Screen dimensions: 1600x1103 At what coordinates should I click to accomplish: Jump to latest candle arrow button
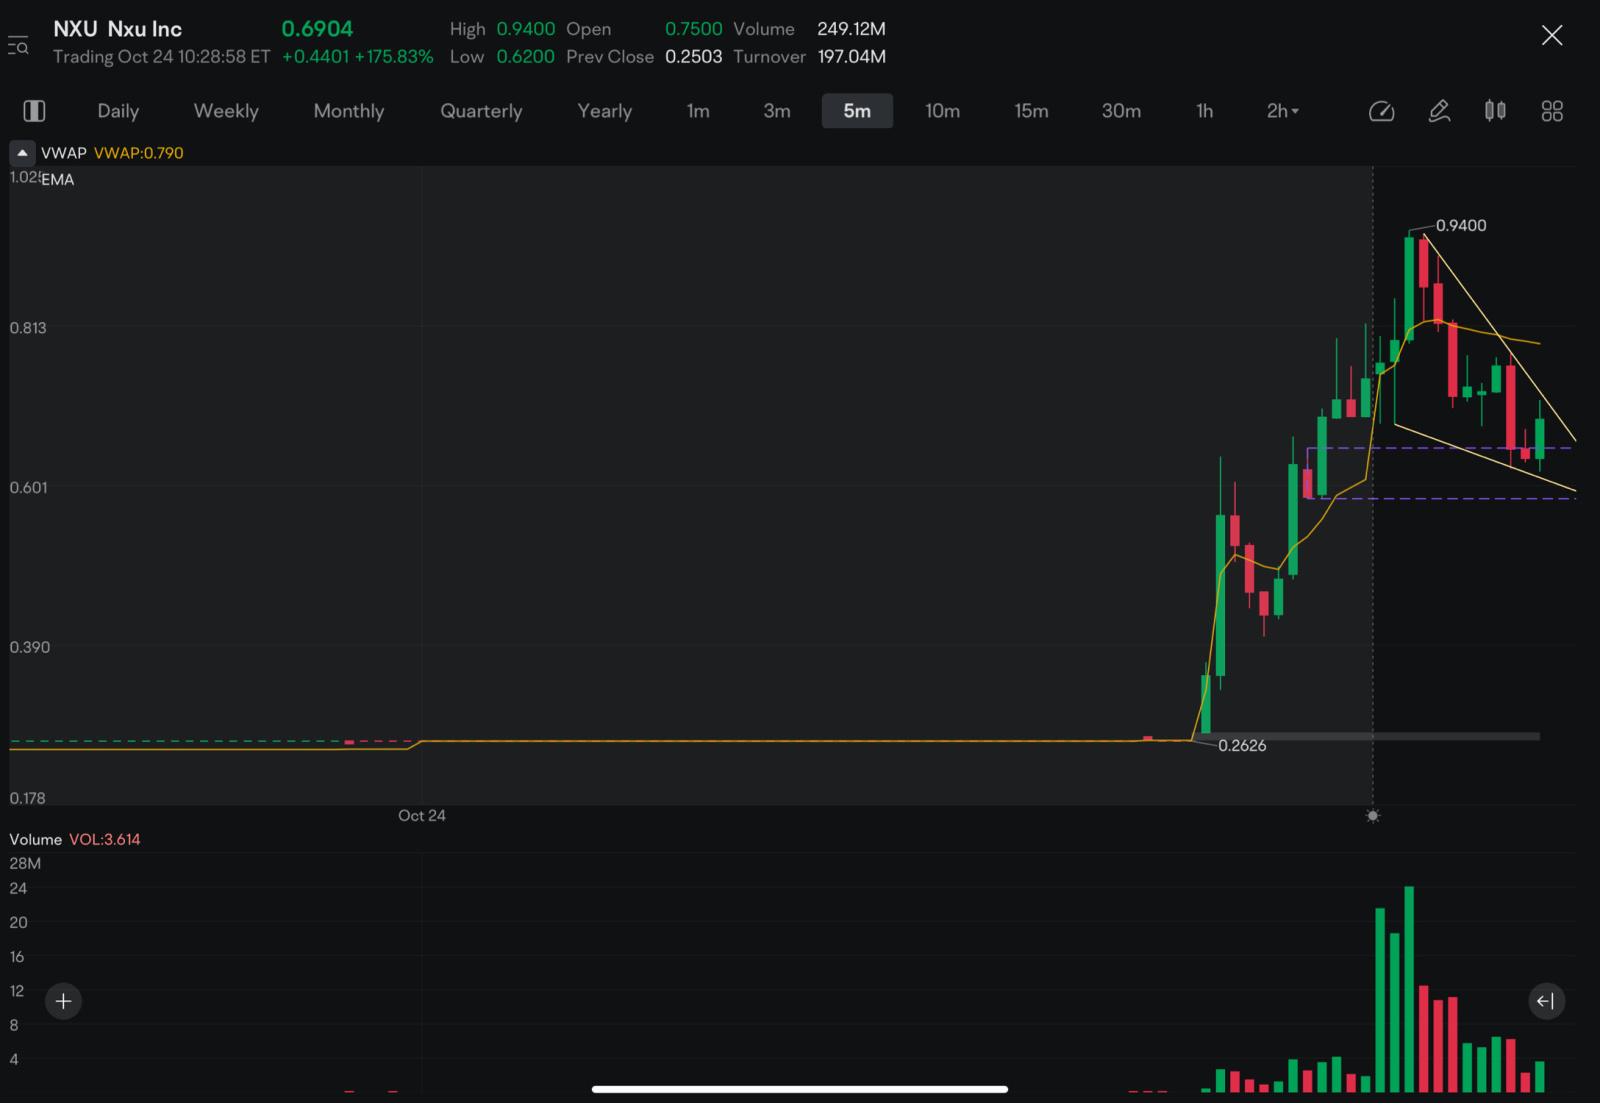coord(1546,1001)
